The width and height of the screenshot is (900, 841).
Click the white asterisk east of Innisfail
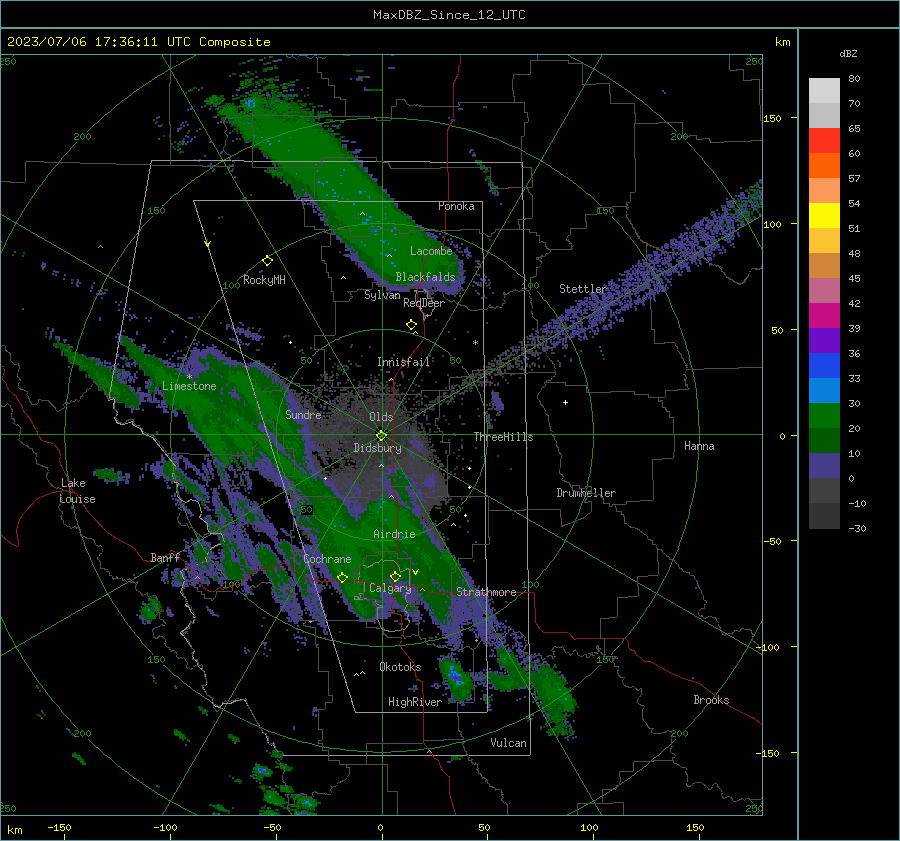[475, 343]
